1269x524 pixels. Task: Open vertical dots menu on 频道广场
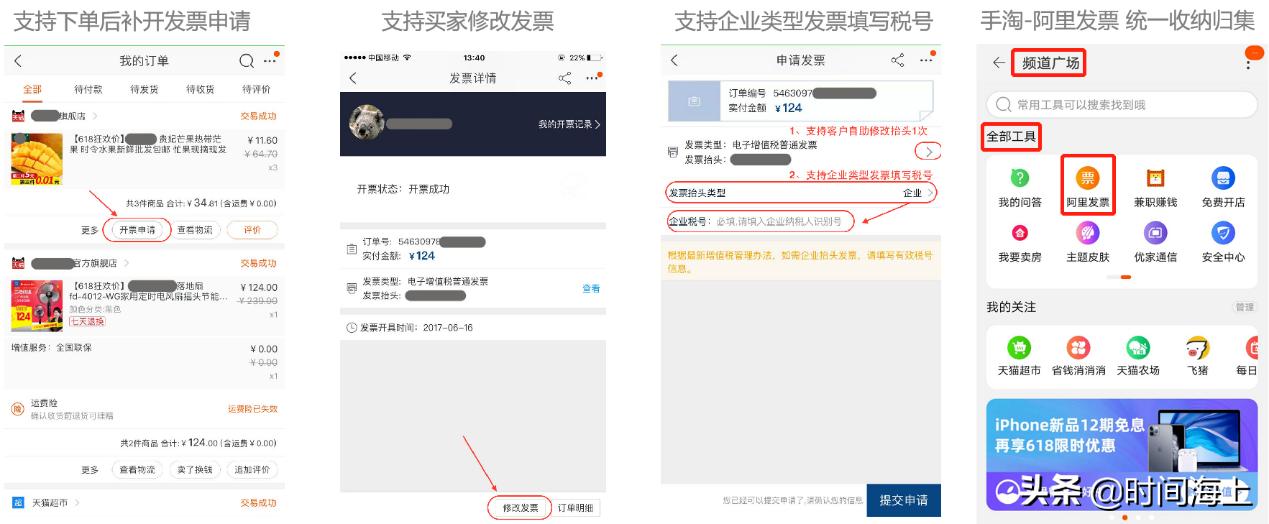(1247, 62)
